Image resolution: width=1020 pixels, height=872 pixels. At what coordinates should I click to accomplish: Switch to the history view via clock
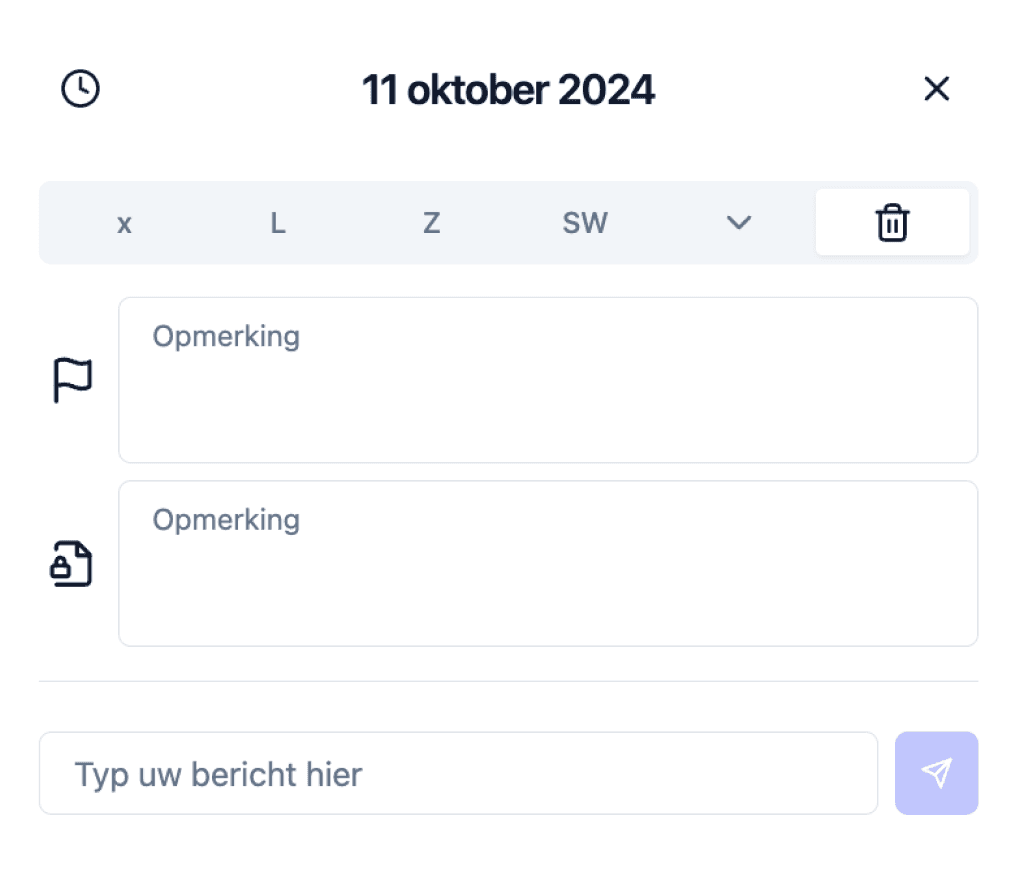pos(81,89)
